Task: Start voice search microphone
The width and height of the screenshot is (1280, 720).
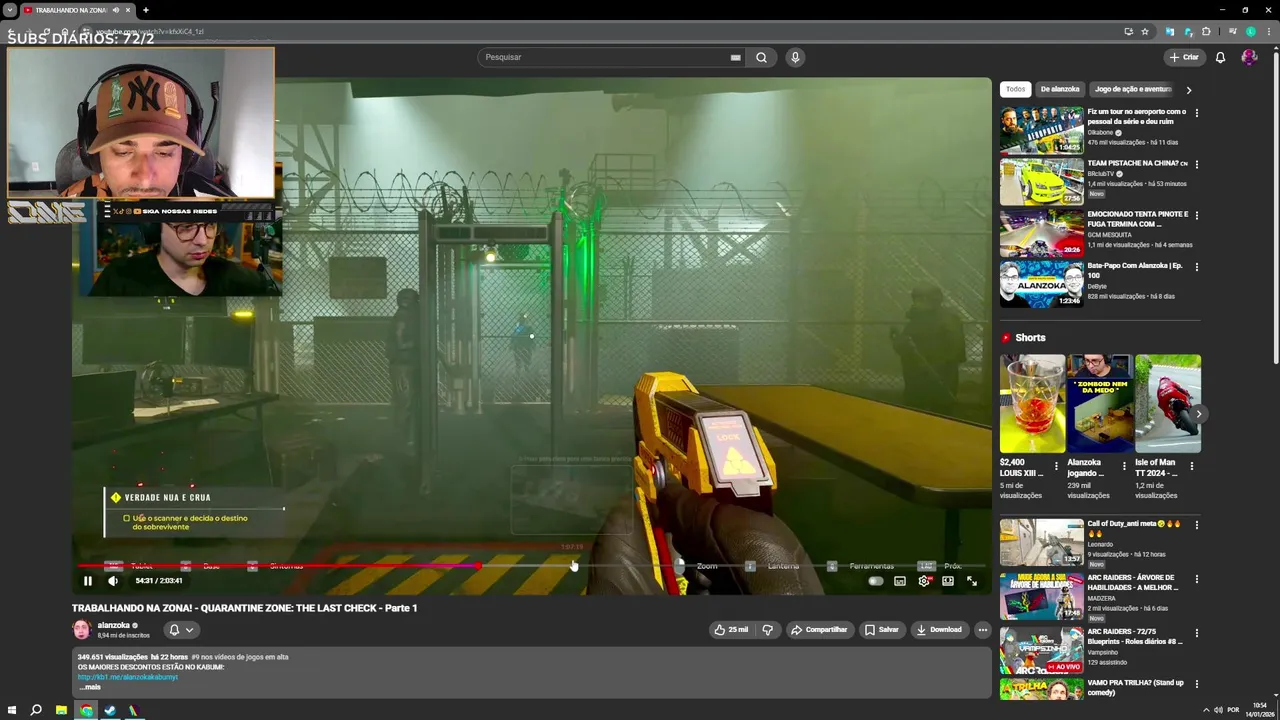Action: tap(795, 57)
